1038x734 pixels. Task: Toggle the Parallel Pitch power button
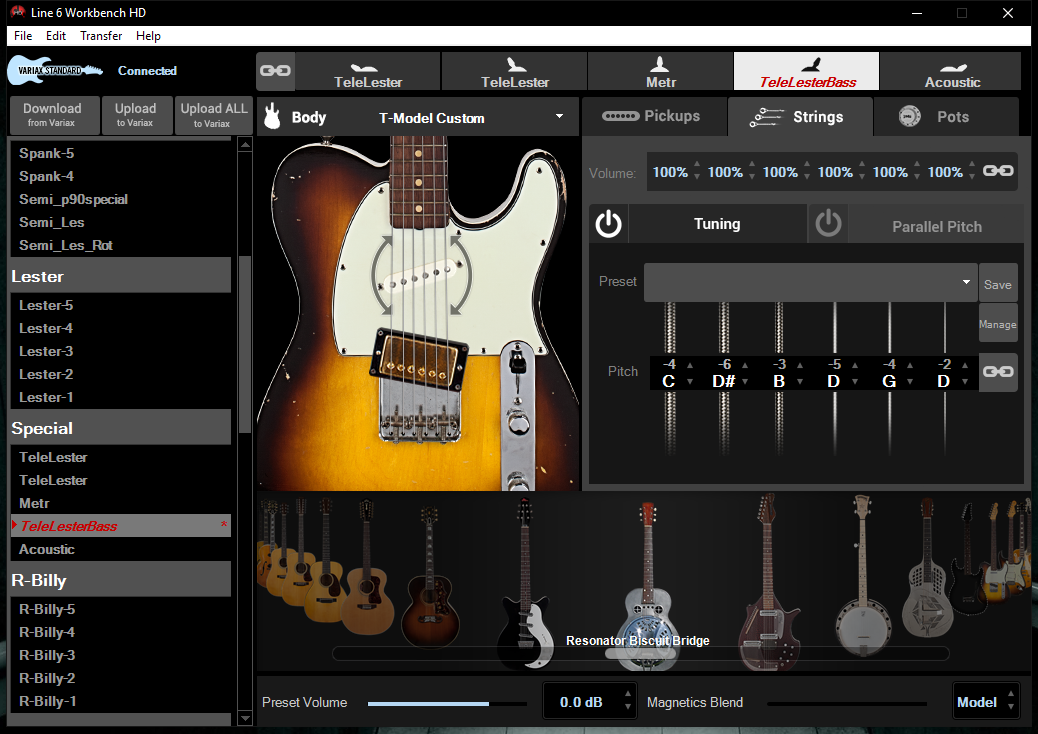(x=828, y=224)
